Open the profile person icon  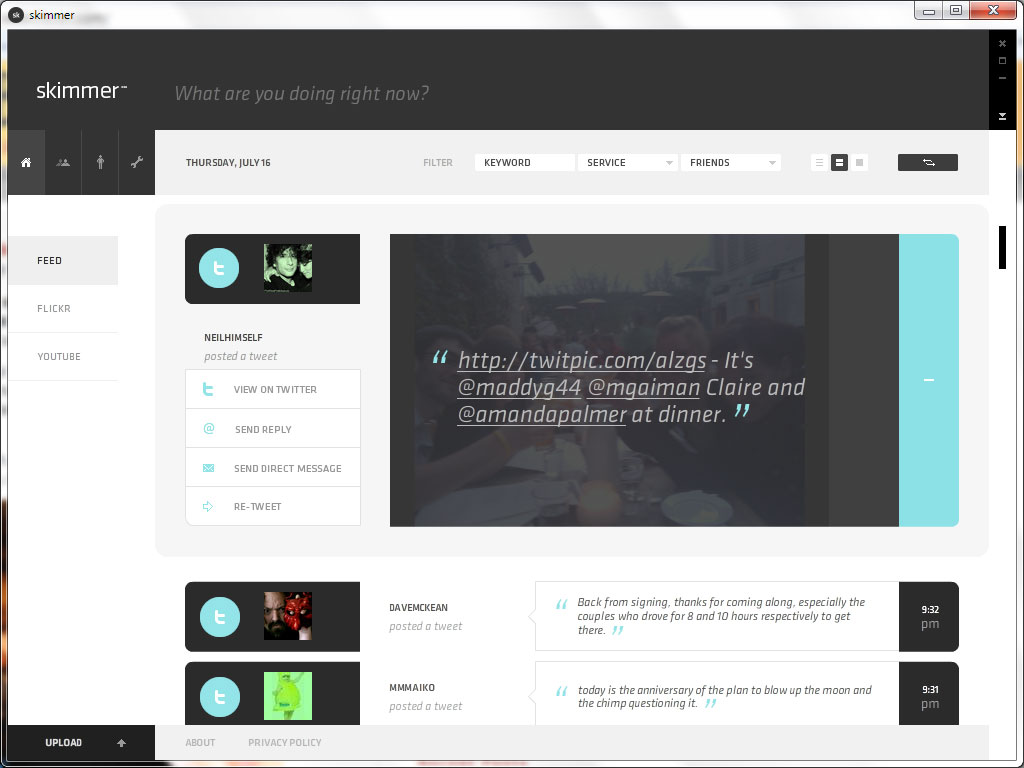click(x=100, y=162)
